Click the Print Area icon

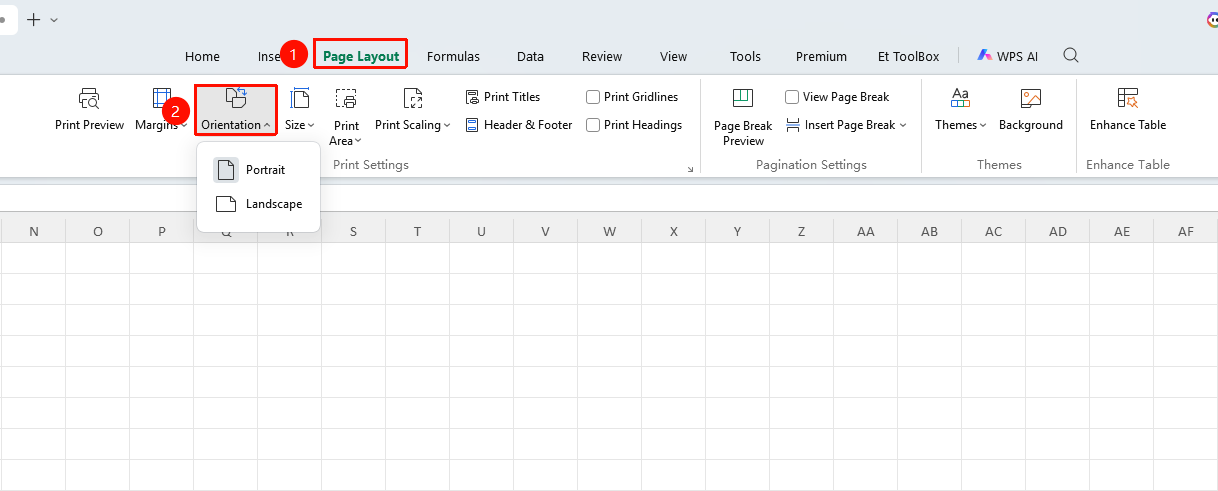pyautogui.click(x=346, y=98)
